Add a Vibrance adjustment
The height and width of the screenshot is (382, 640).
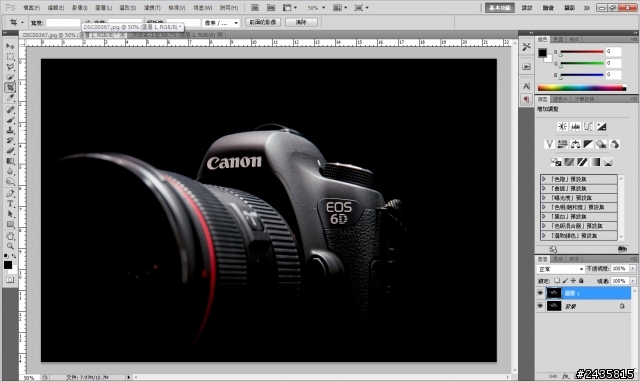(549, 144)
